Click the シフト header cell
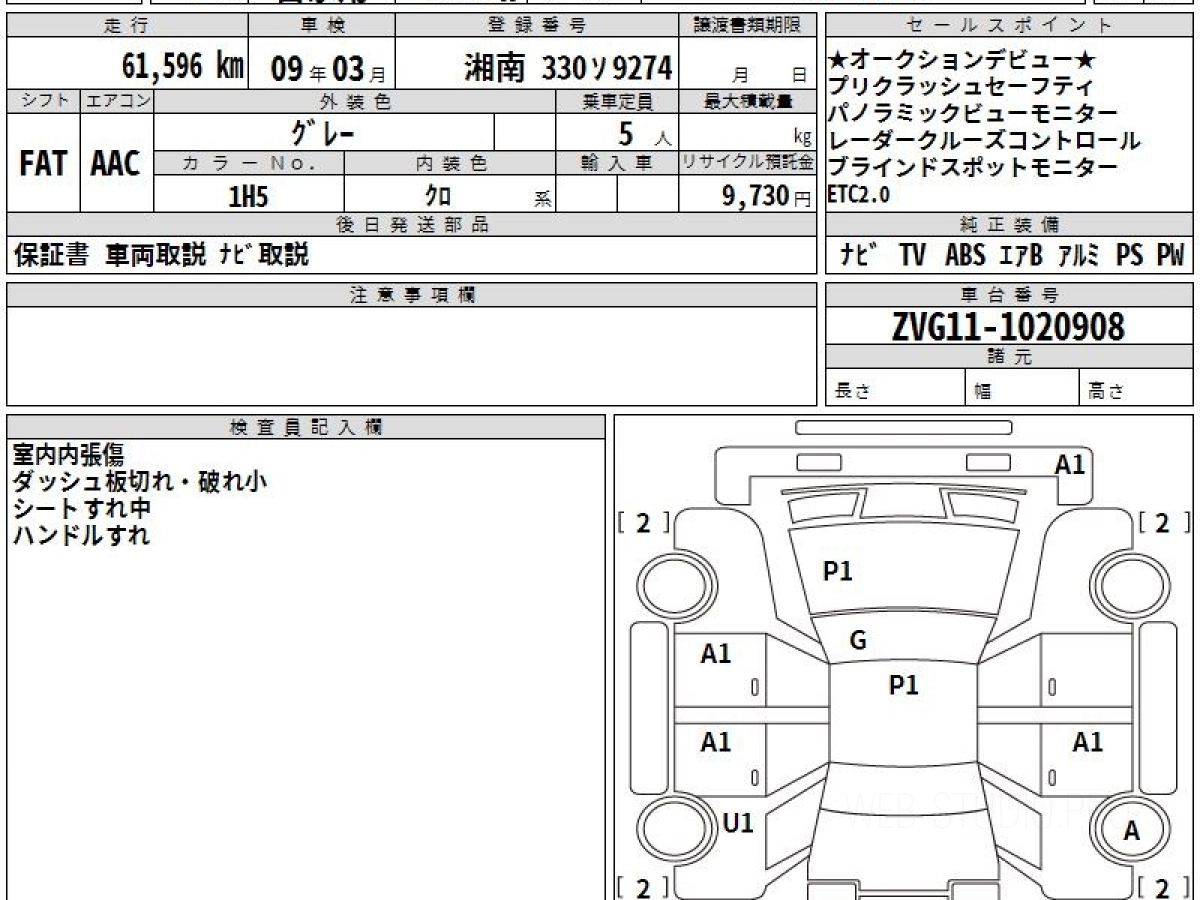The image size is (1200, 900). pos(43,101)
